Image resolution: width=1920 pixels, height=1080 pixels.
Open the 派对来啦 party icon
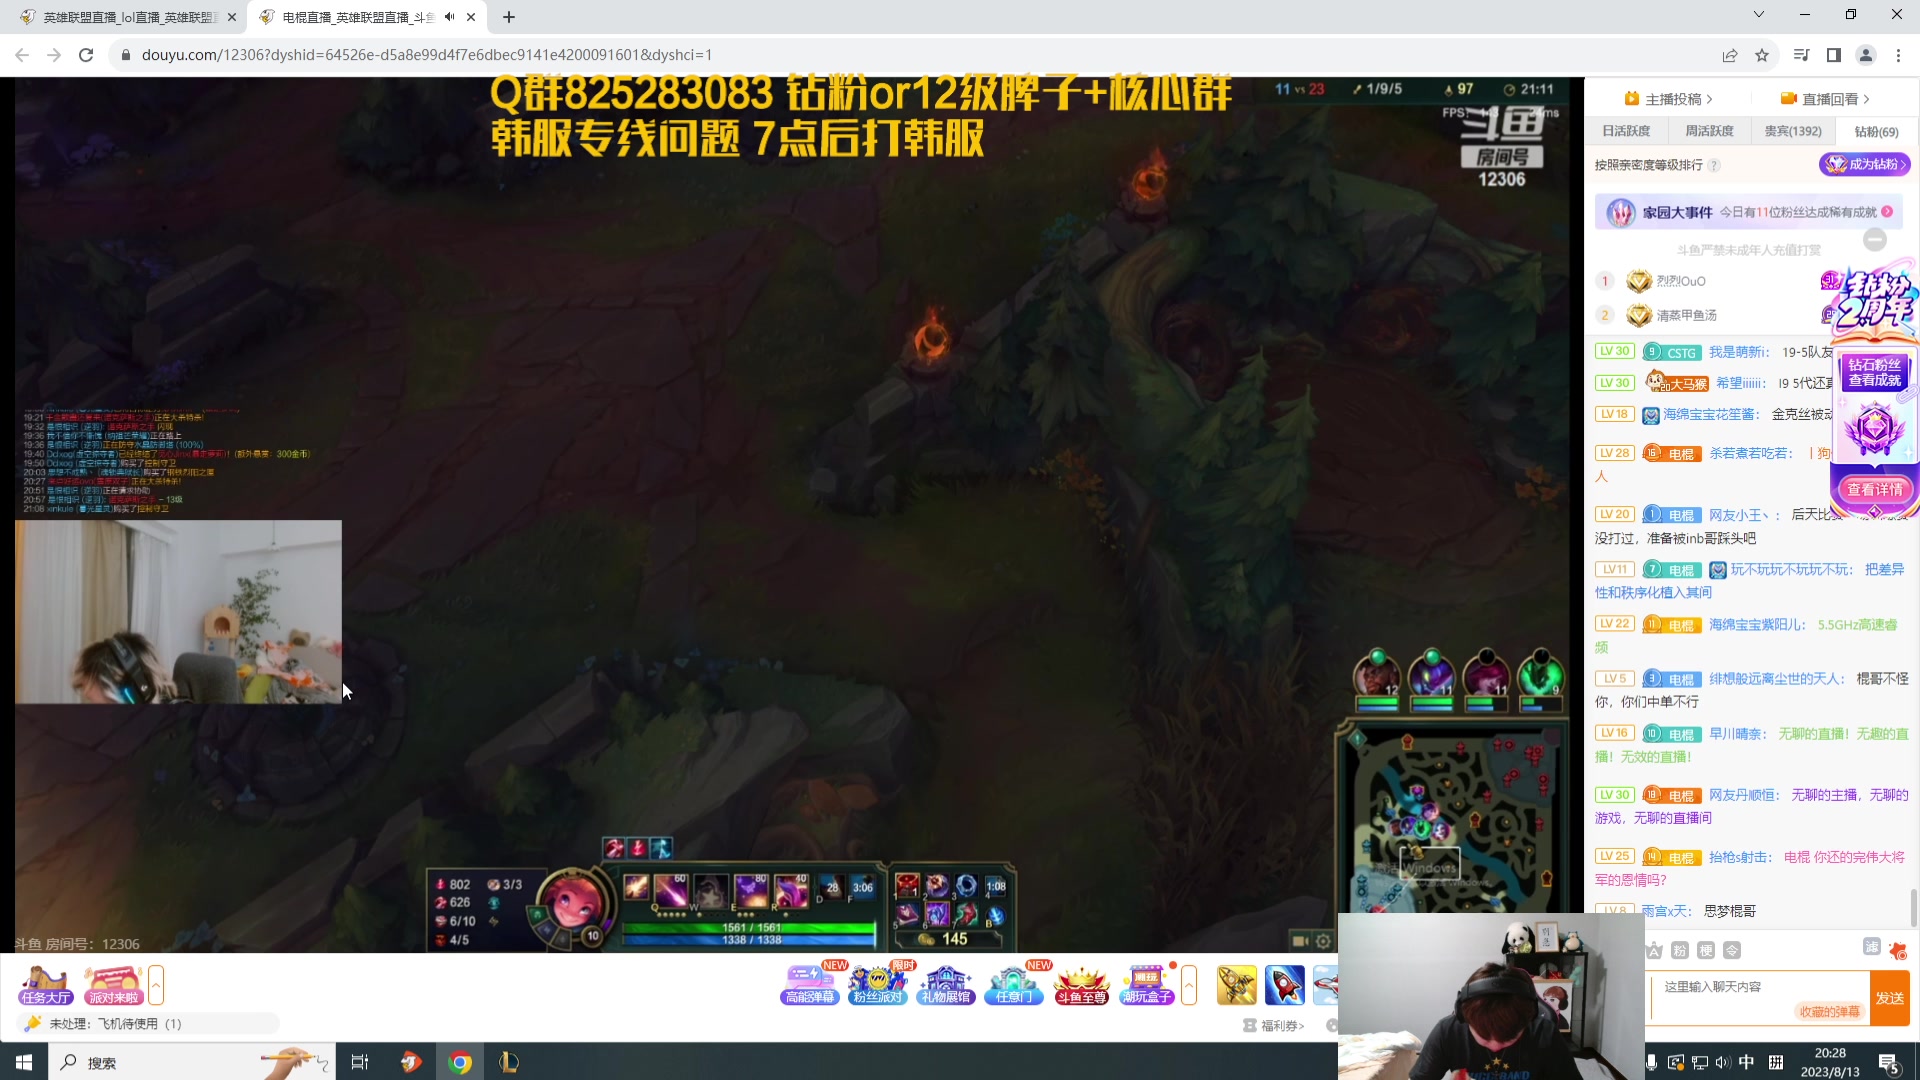(113, 985)
